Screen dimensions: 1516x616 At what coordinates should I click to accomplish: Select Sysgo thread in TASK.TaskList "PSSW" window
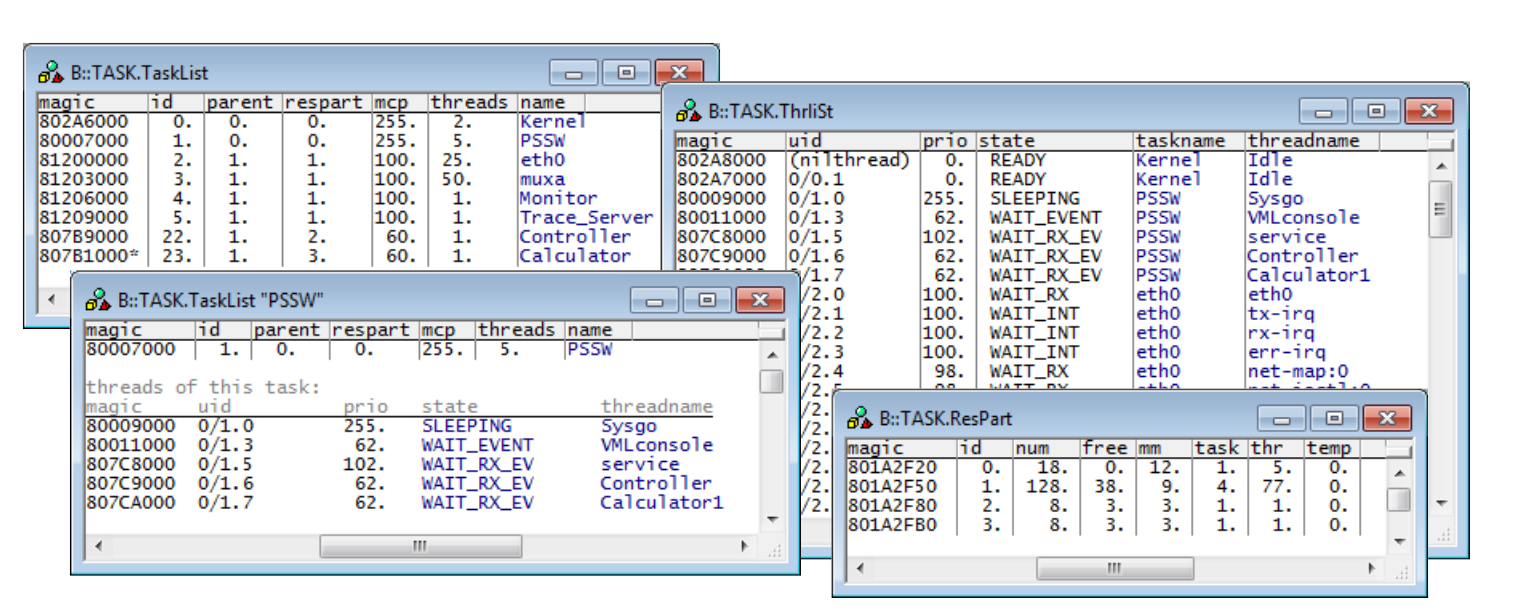628,426
